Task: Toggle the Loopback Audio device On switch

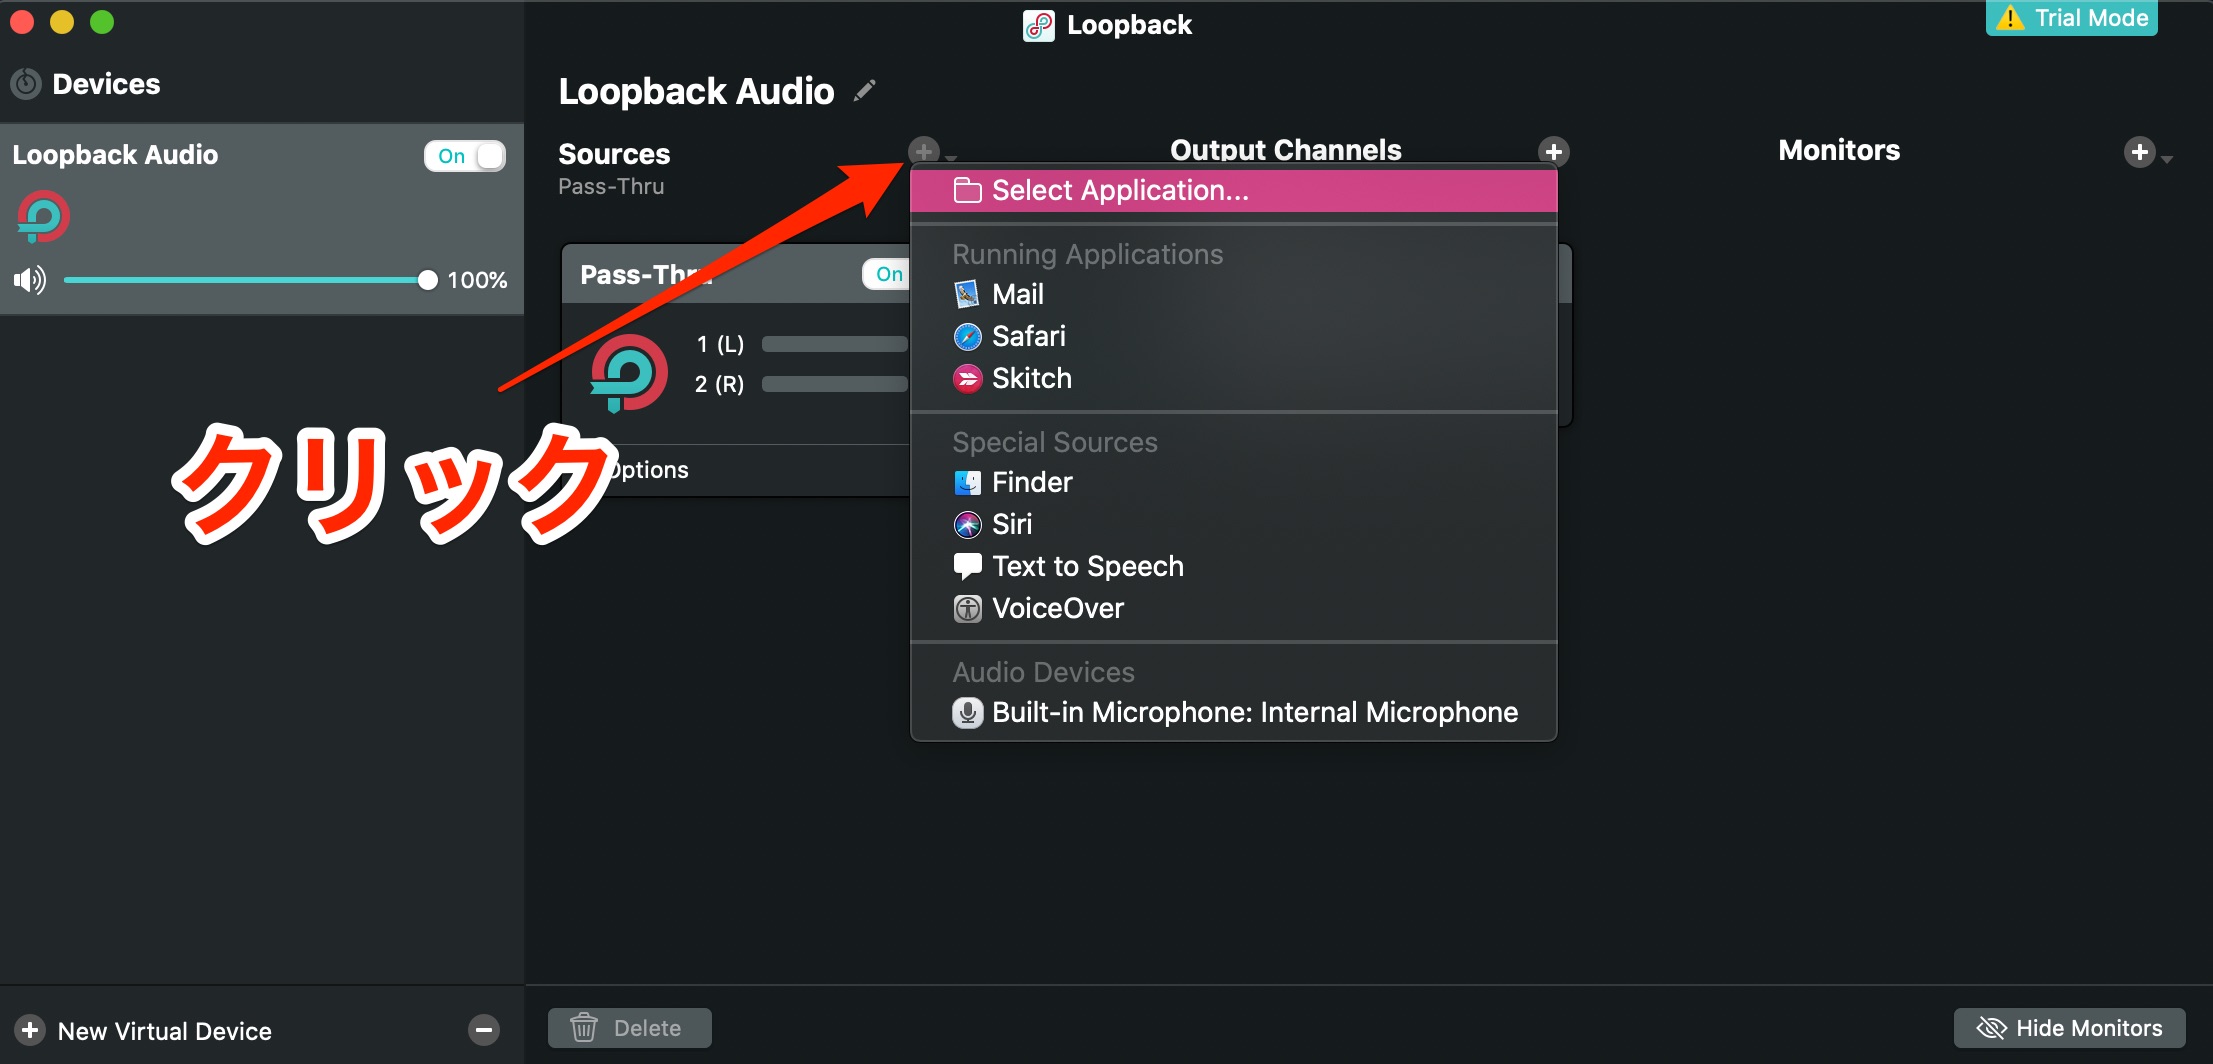Action: pos(465,156)
